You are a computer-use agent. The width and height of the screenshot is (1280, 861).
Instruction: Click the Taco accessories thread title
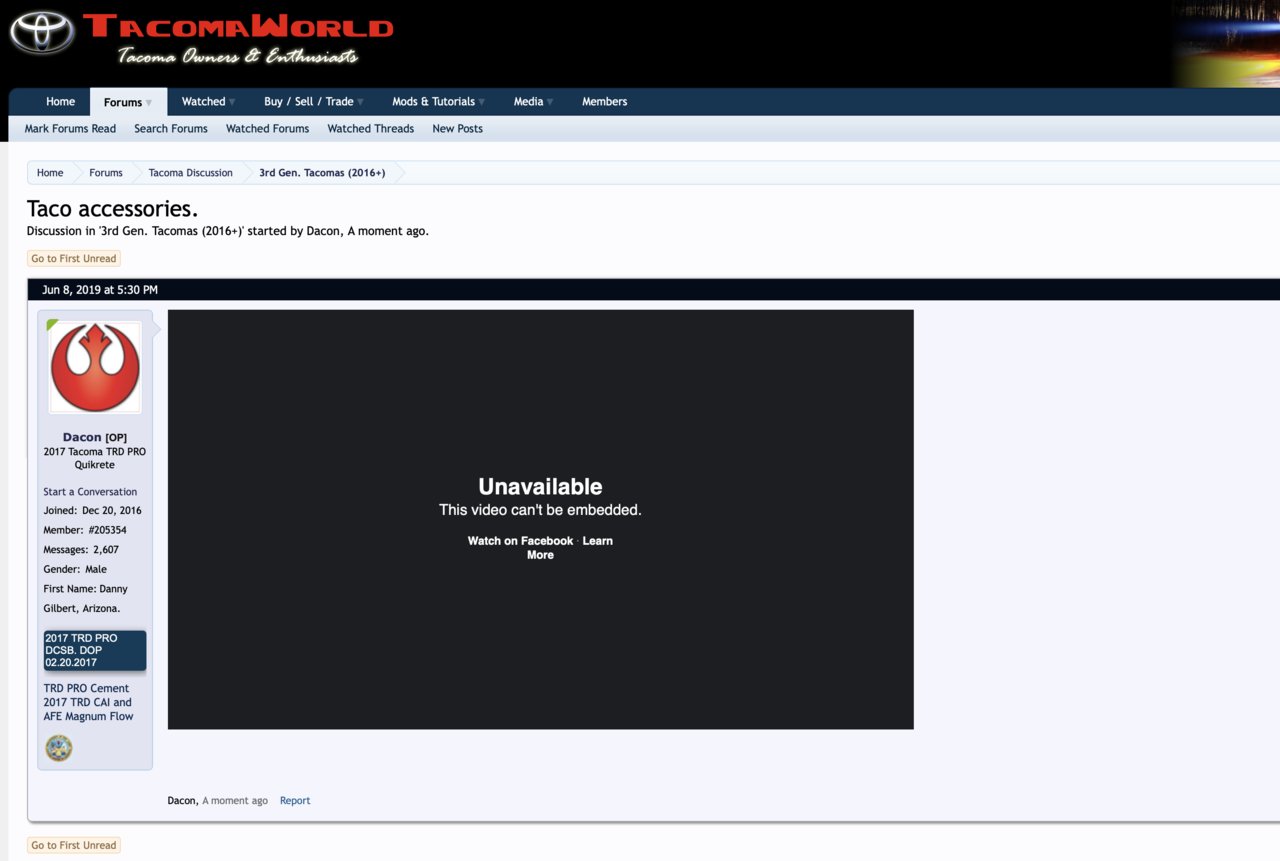[x=112, y=209]
